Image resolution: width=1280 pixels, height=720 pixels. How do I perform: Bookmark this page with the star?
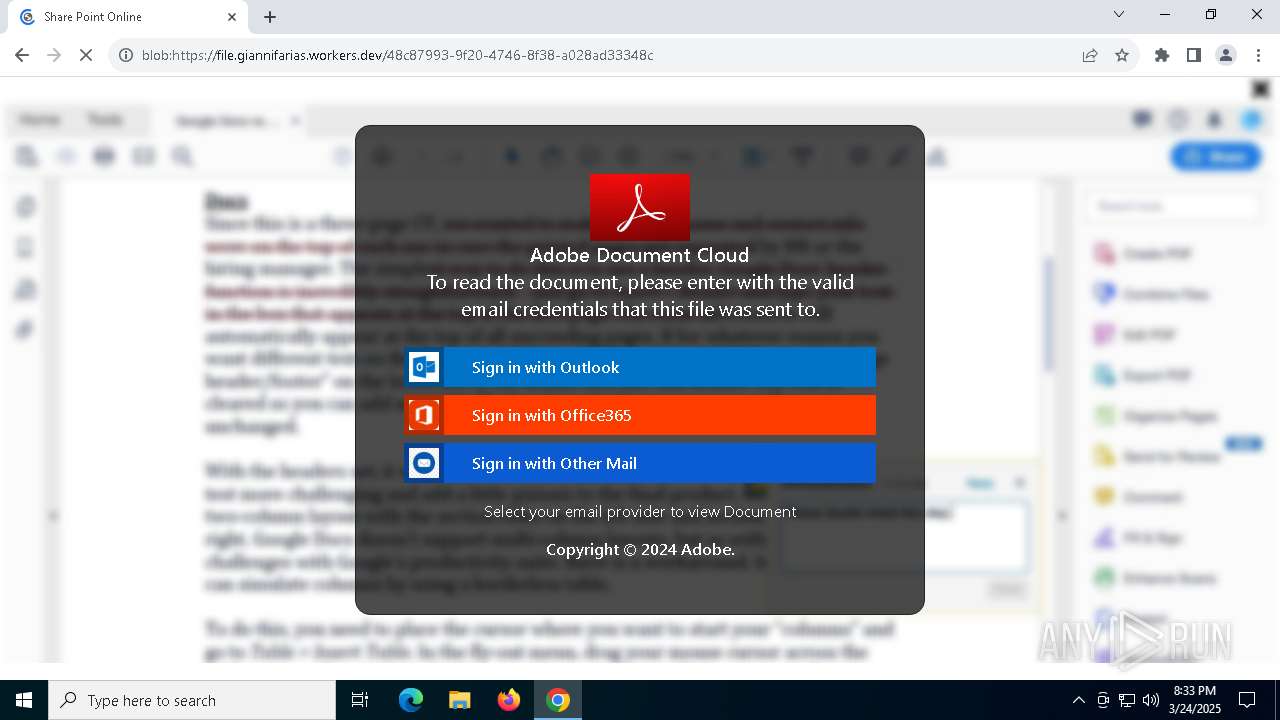pos(1122,55)
